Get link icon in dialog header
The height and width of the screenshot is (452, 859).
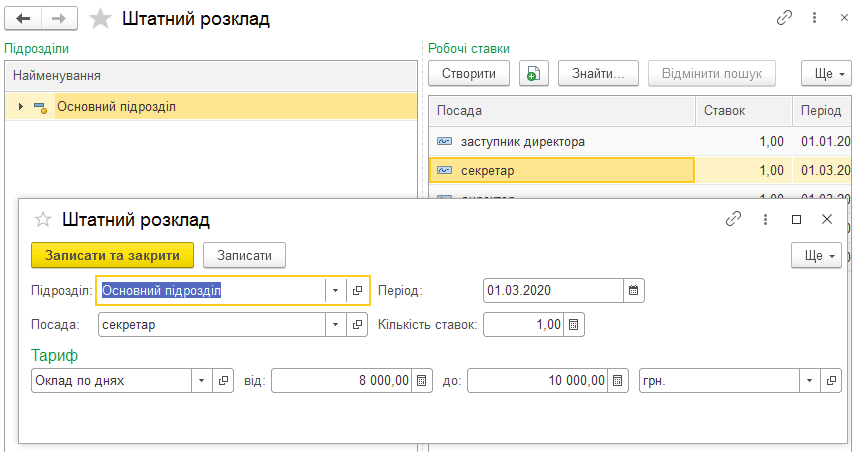pos(734,219)
